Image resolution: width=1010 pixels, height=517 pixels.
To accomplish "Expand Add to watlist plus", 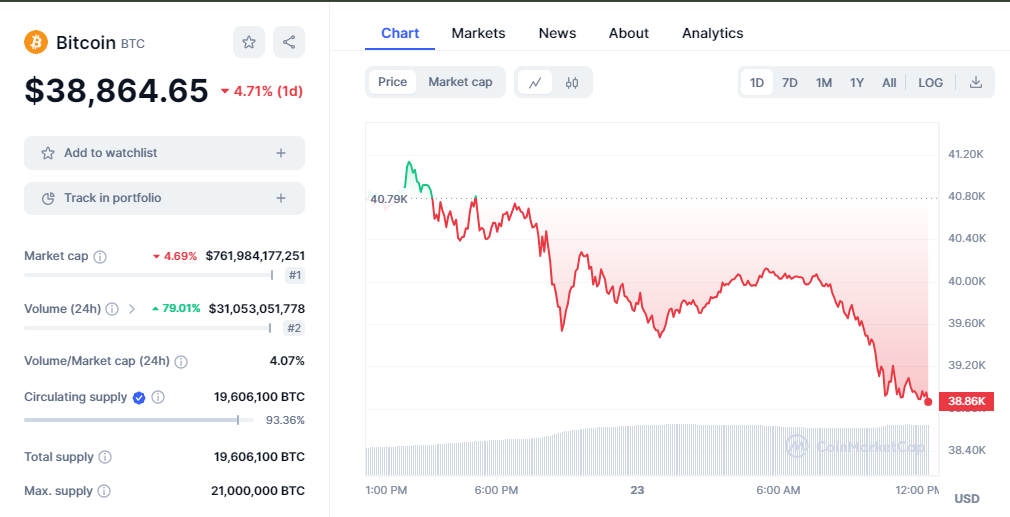I will pos(281,153).
